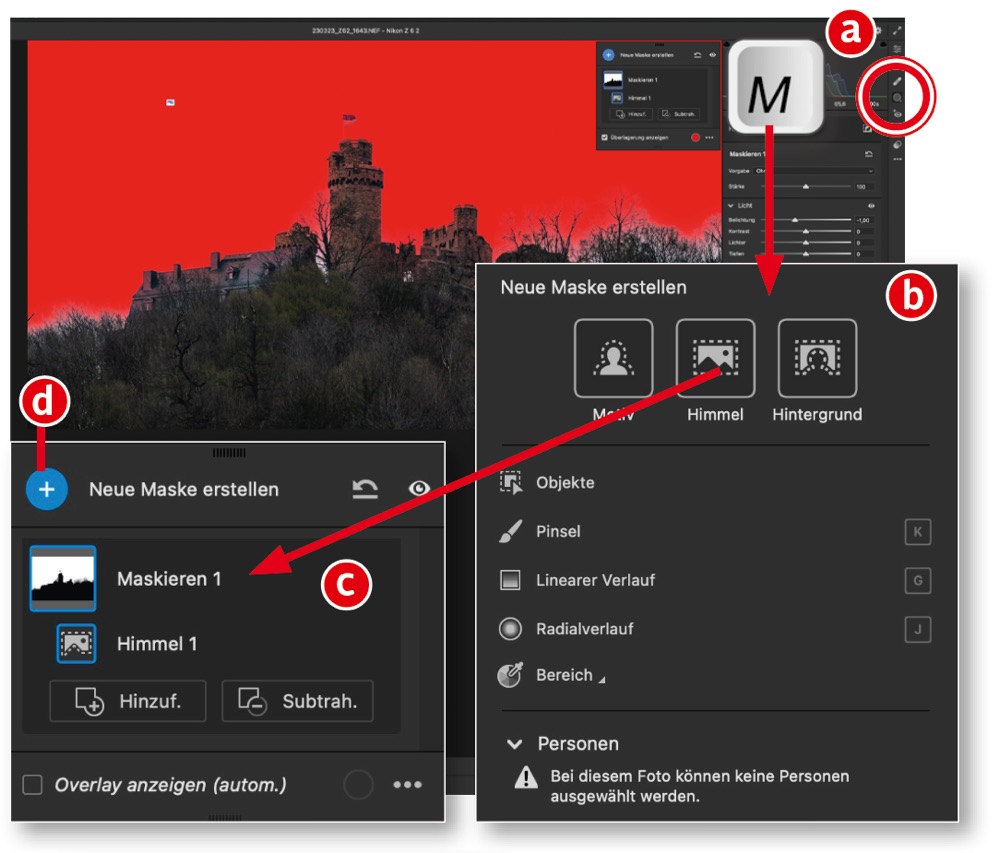Select the Maskieren 1 thumbnail in the enlarged masks panel
The image size is (1000, 853).
[x=62, y=578]
